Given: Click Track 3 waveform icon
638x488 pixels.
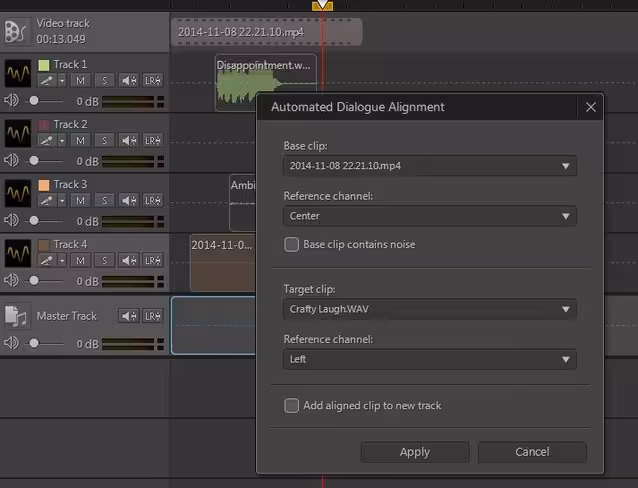Looking at the screenshot, I should pos(17,193).
